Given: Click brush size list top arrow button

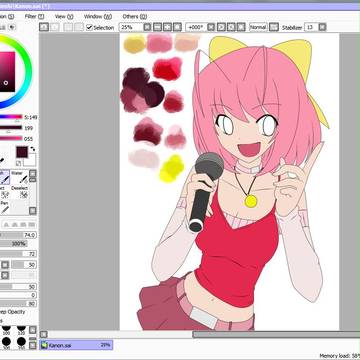Looking at the screenshot, I should pyautogui.click(x=33, y=330).
